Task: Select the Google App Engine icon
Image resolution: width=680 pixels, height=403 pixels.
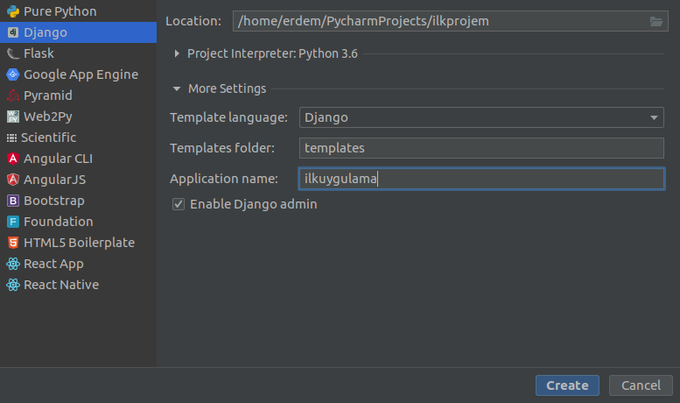Action: pyautogui.click(x=13, y=75)
